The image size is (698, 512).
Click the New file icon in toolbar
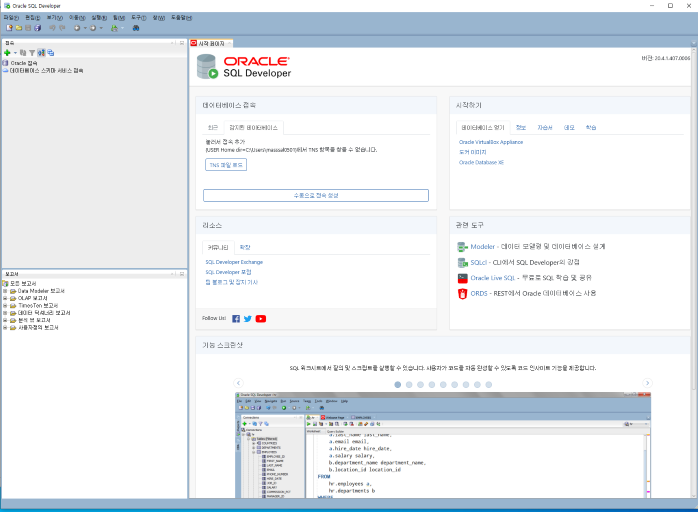9,28
